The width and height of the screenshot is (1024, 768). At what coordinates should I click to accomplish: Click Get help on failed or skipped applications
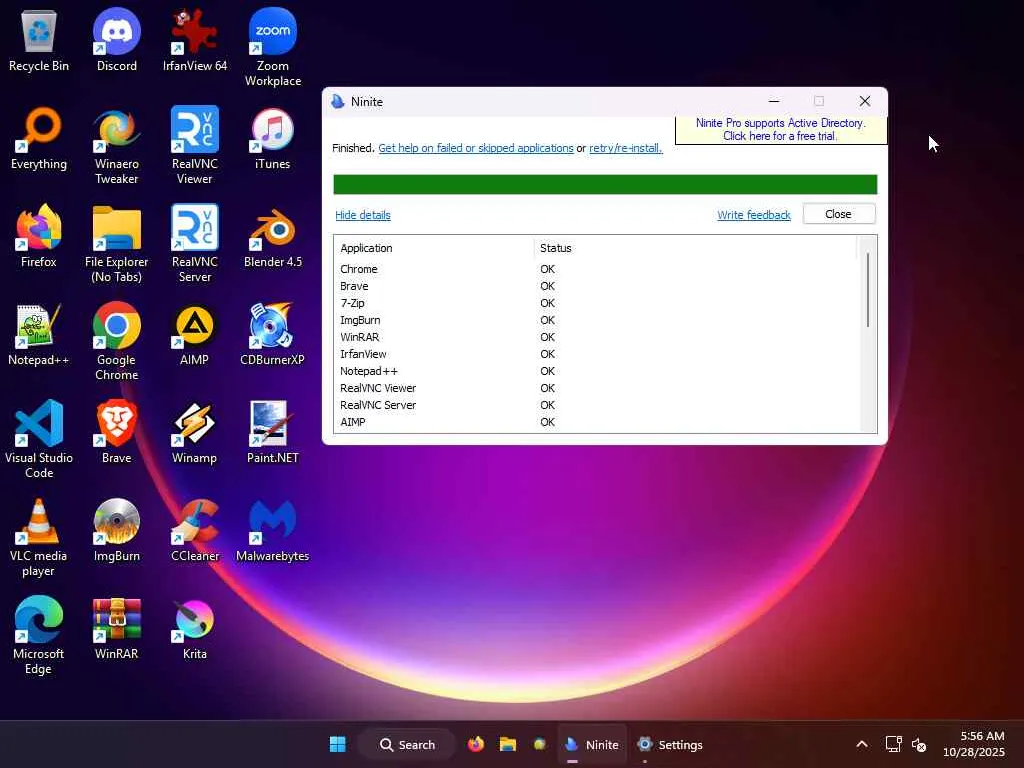coord(475,148)
